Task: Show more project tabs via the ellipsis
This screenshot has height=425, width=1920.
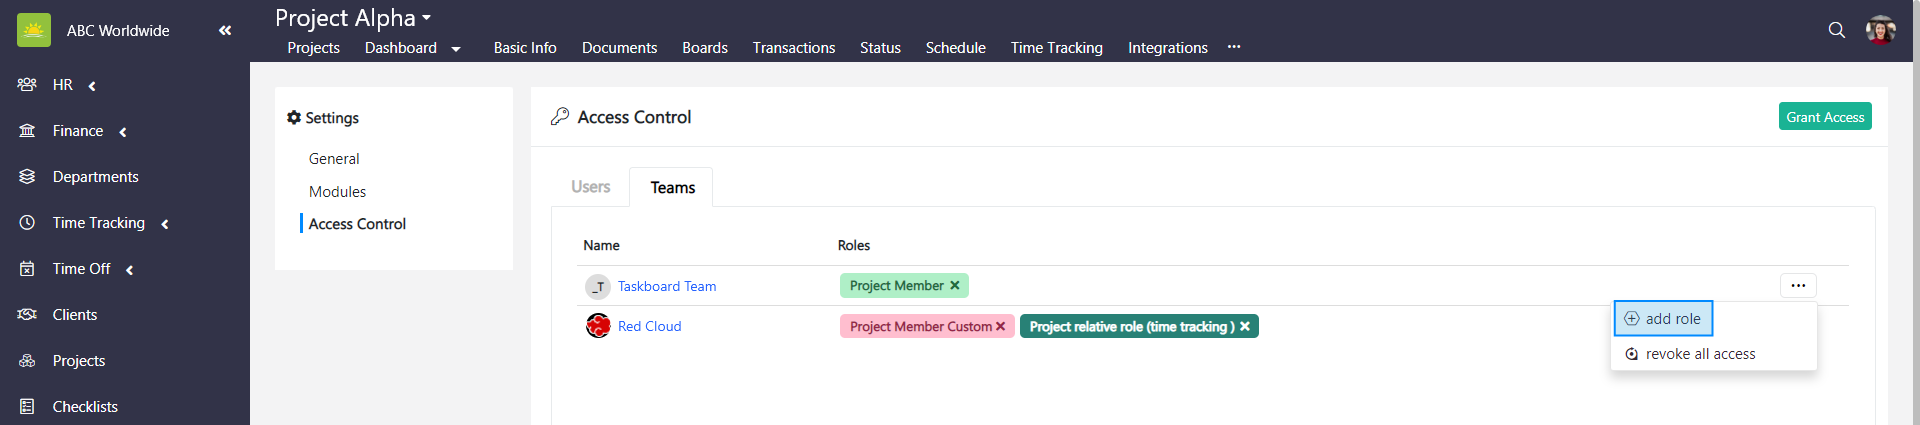Action: [1234, 47]
